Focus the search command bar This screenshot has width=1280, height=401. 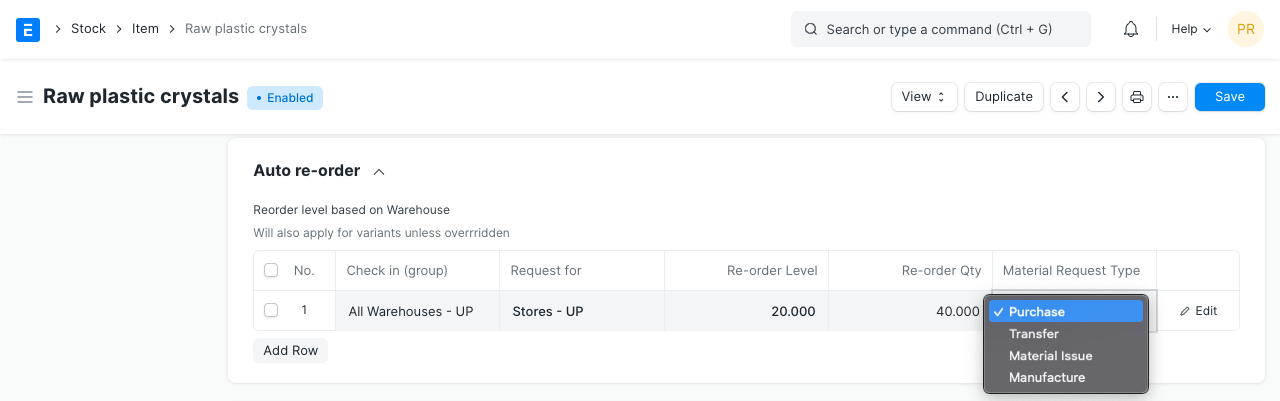[940, 29]
